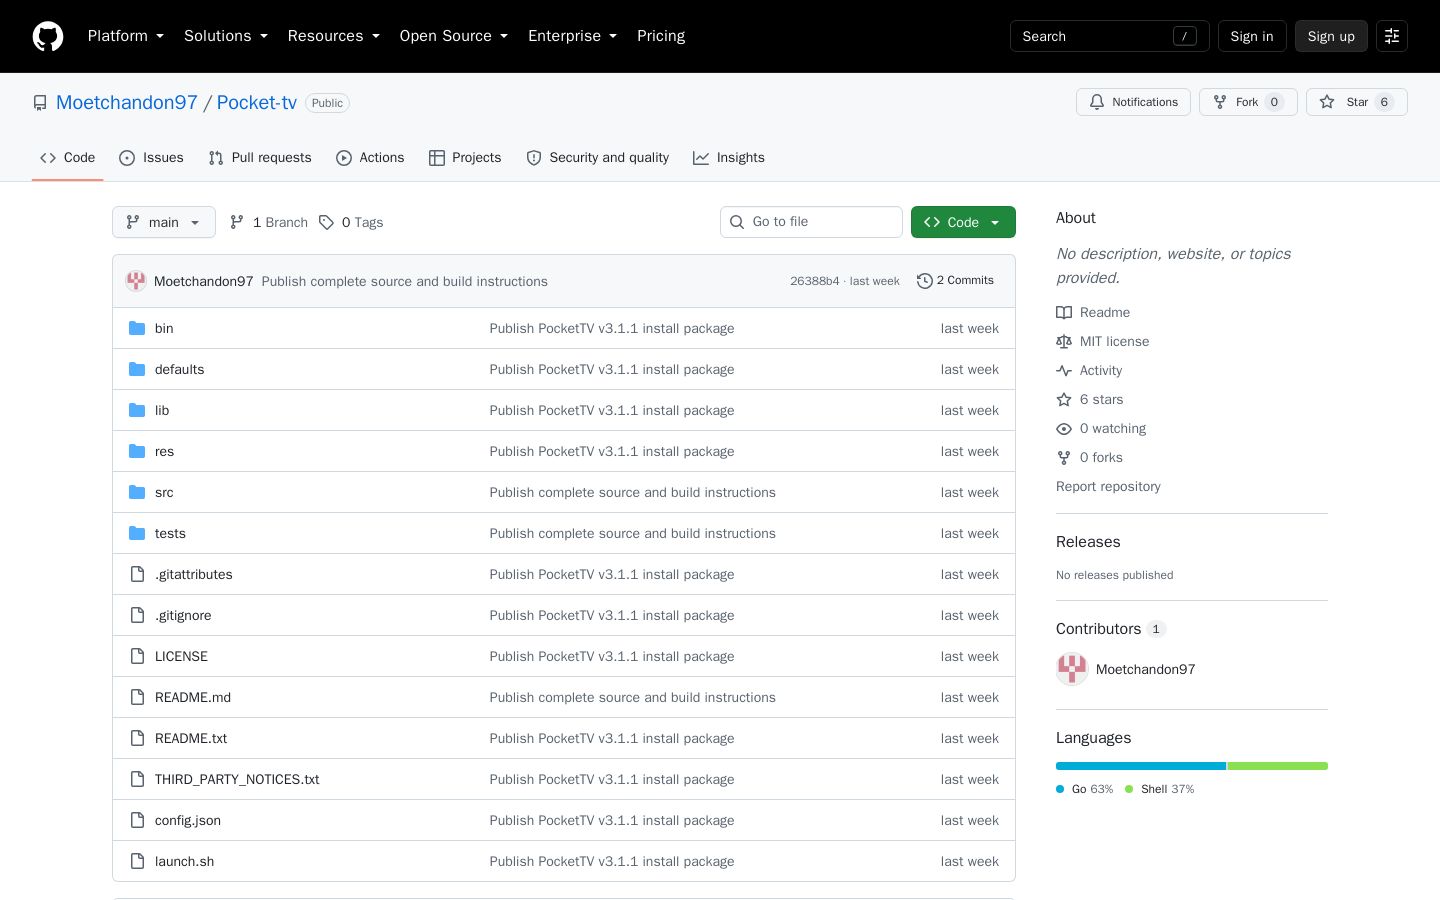1440x900 pixels.
Task: Click the scales icon beside MIT license
Action: pyautogui.click(x=1064, y=342)
